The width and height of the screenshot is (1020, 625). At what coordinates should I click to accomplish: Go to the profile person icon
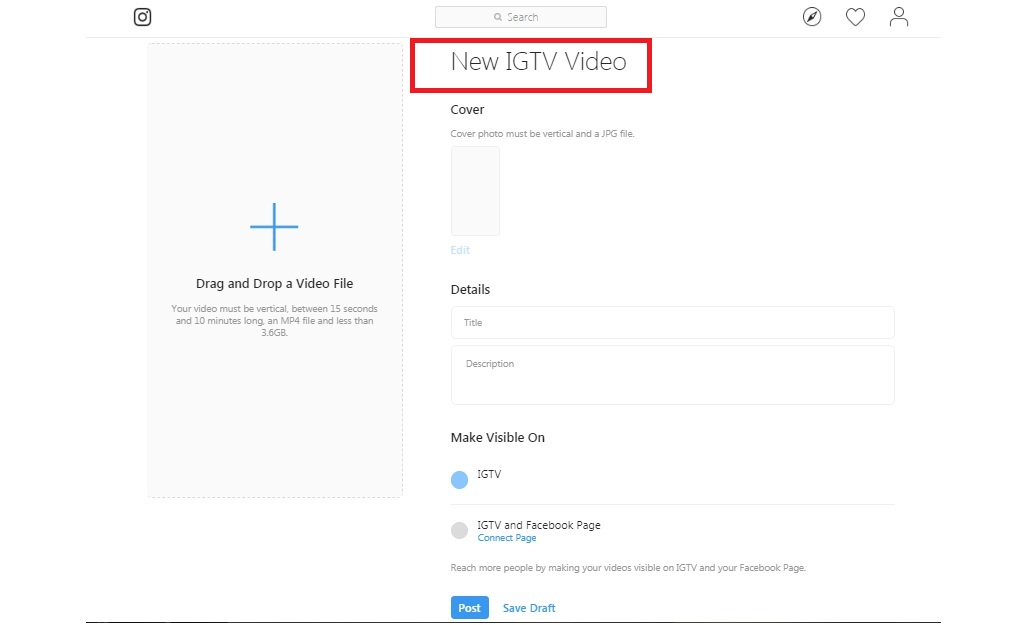[899, 17]
